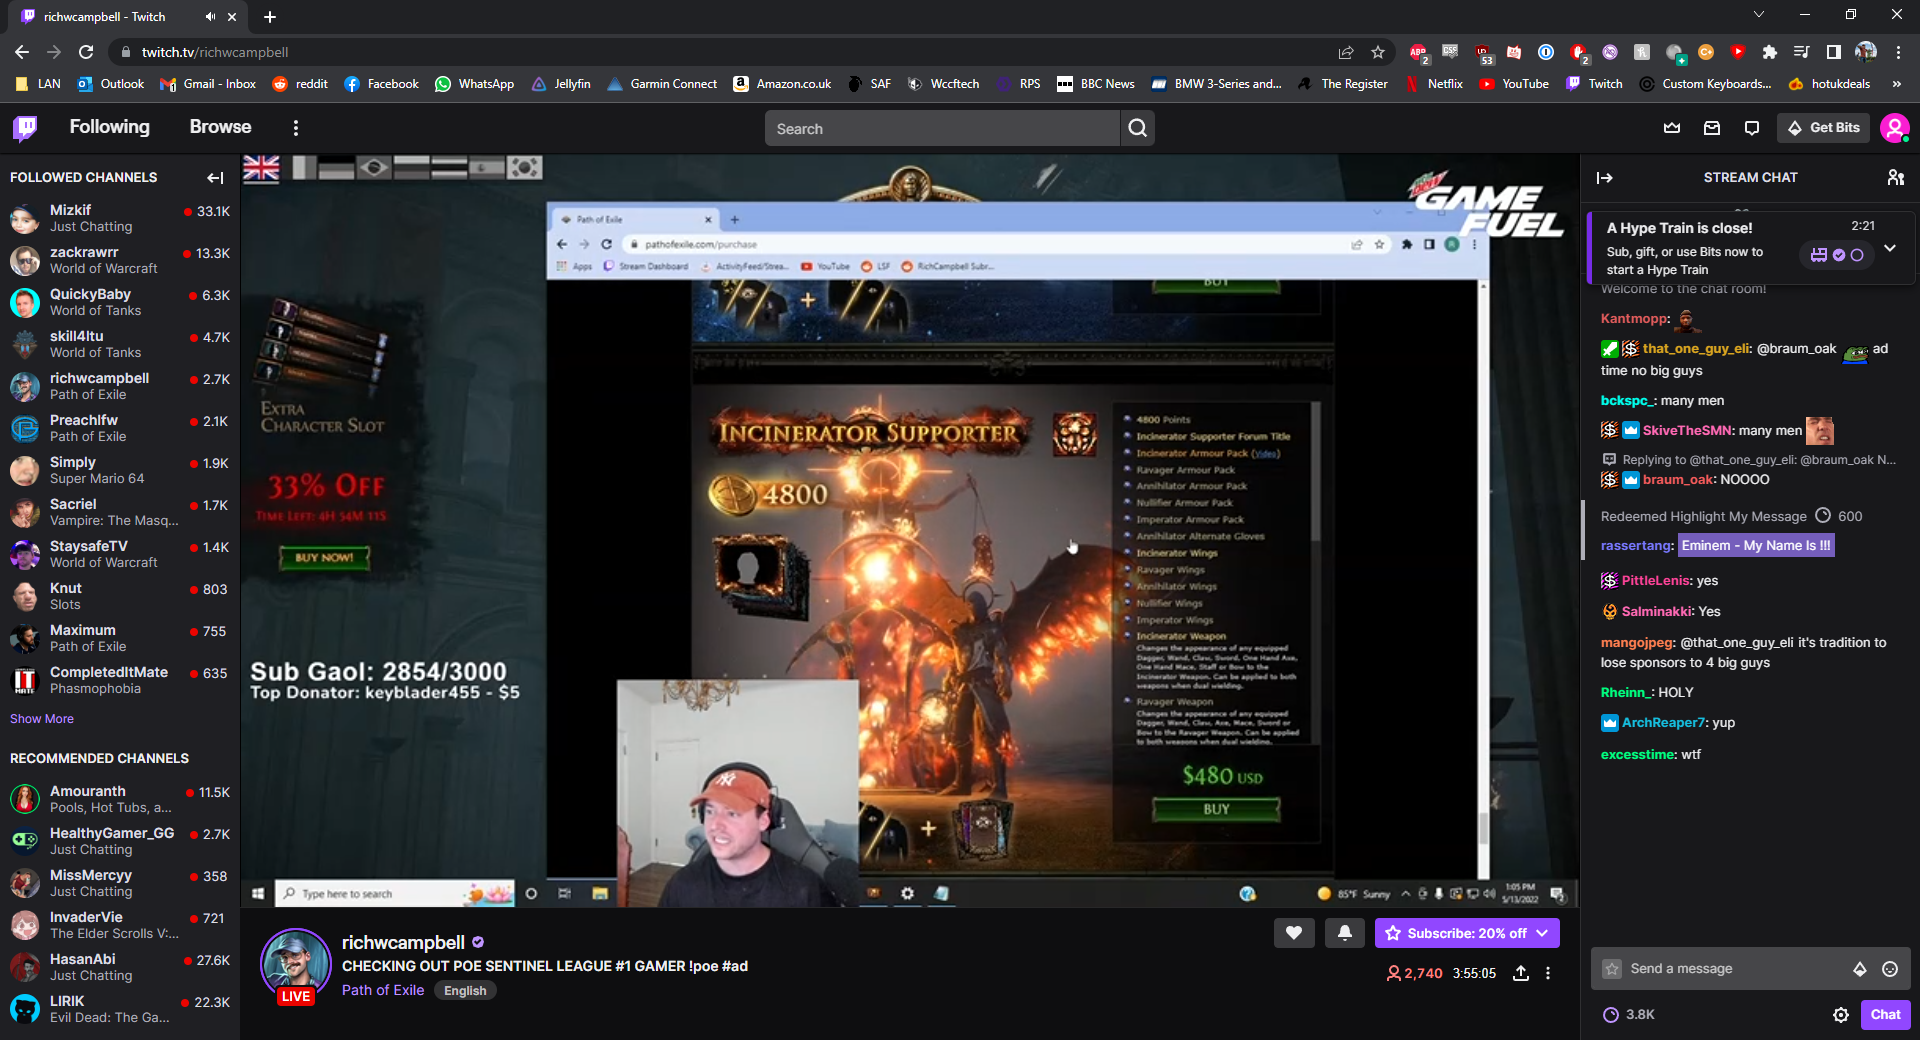This screenshot has height=1040, width=1920.
Task: Open the chat community users list
Action: (1895, 178)
